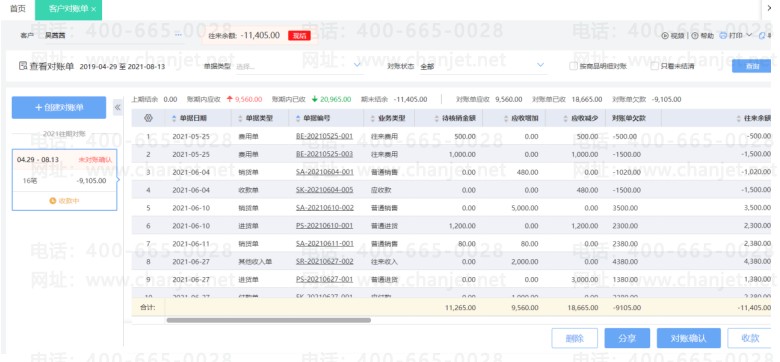The width and height of the screenshot is (780, 362).
Task: Open table column settings hexagon icon
Action: [148, 118]
